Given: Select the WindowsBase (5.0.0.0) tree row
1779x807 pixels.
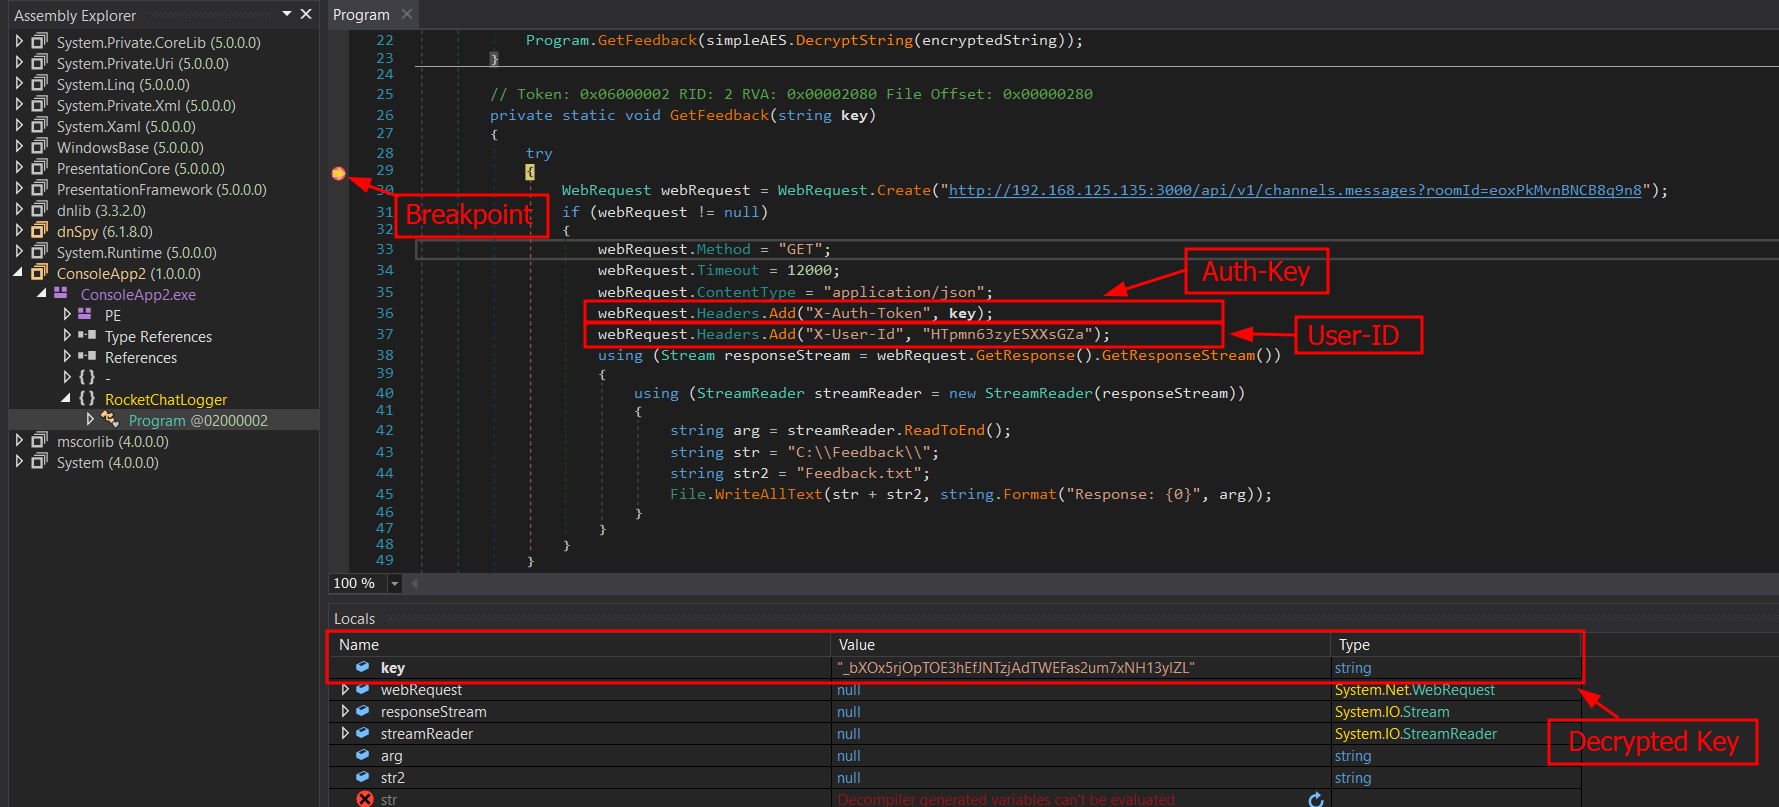Looking at the screenshot, I should coord(130,147).
